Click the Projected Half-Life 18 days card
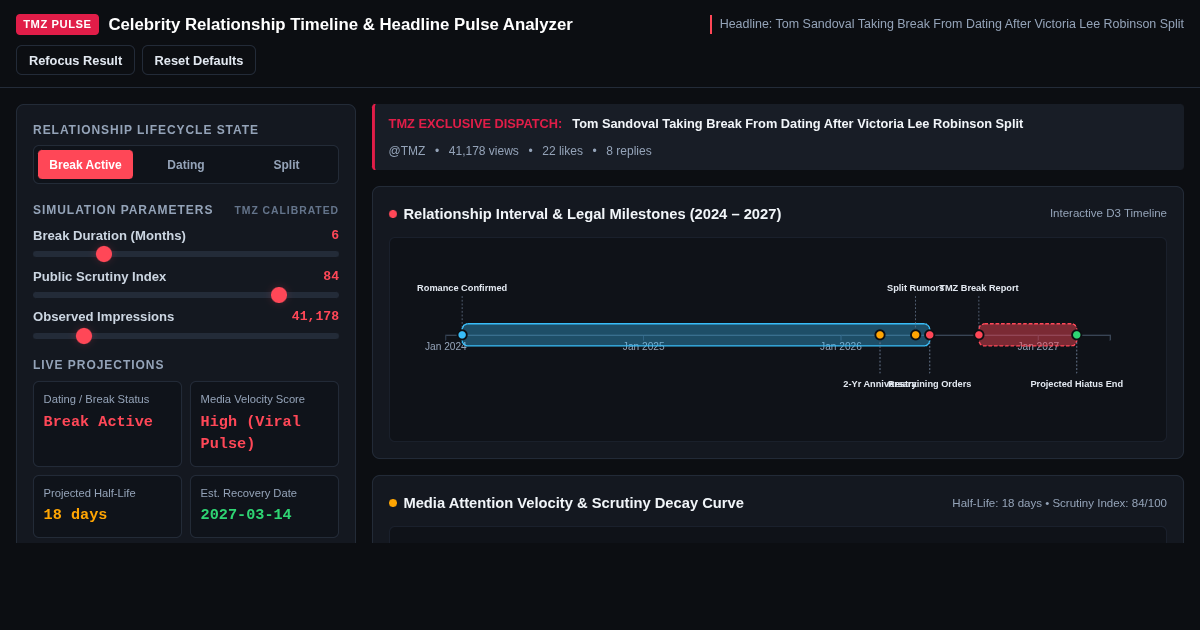 [x=107, y=506]
